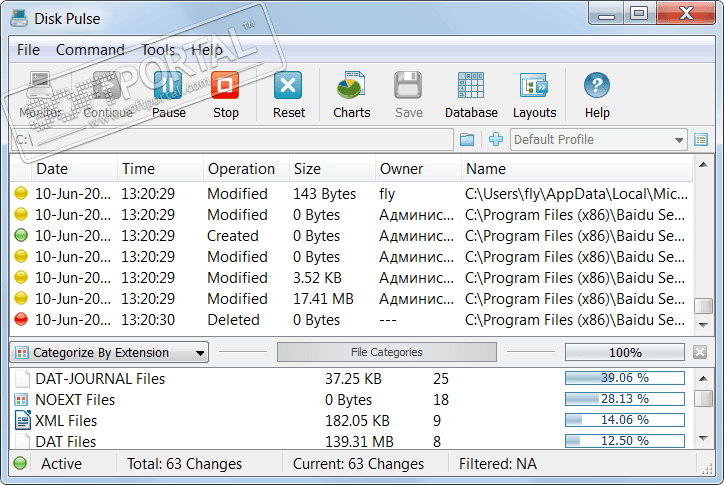
Task: Select the NOEXT Files category
Action: point(351,400)
